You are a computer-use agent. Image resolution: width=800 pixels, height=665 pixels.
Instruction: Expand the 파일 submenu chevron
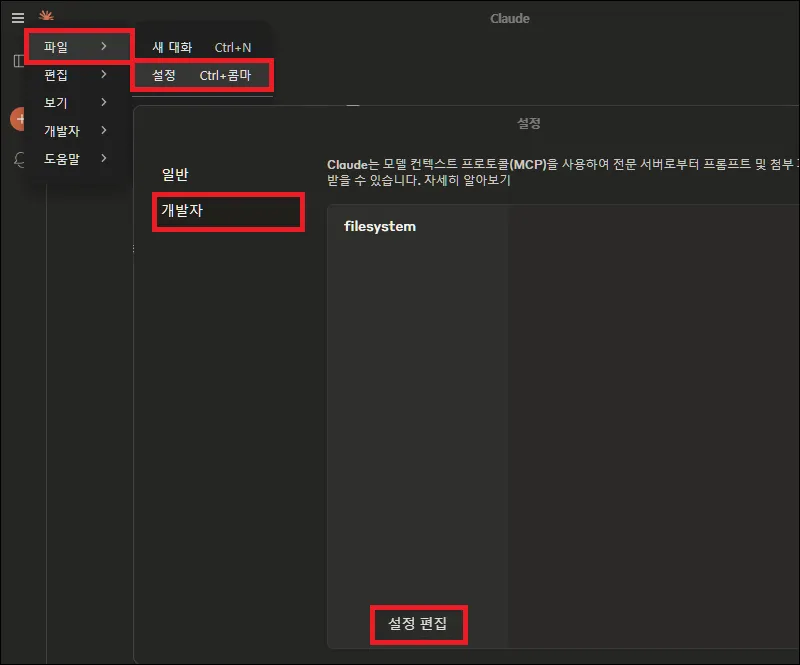(x=104, y=46)
